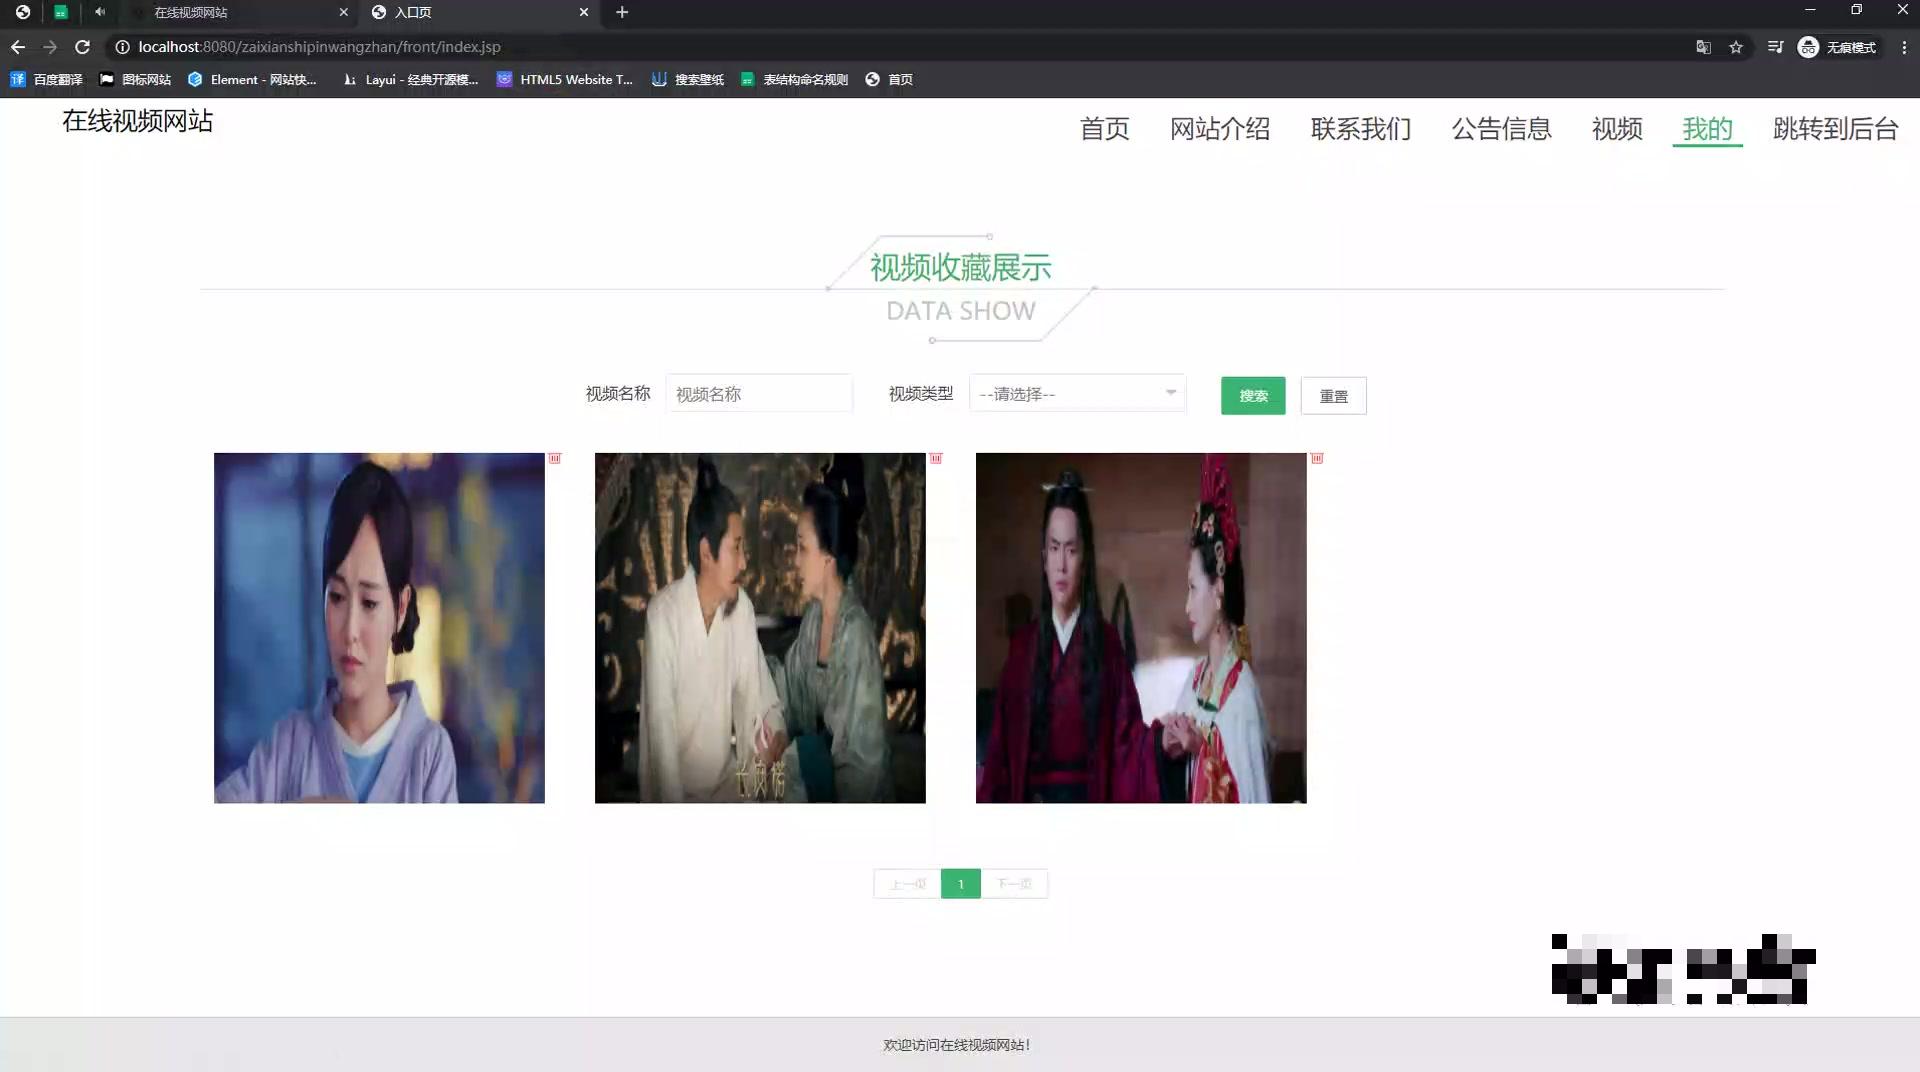Open the 百度翻译 bookmark
The image size is (1920, 1072).
coord(46,79)
